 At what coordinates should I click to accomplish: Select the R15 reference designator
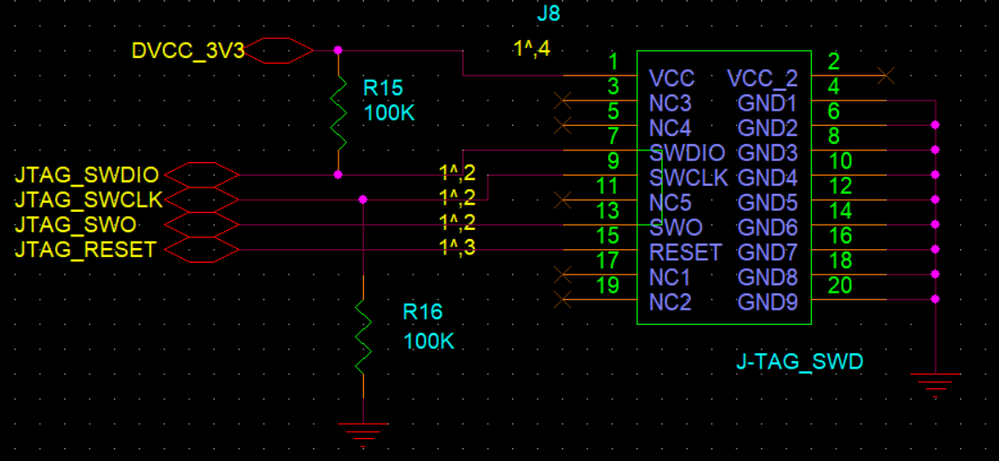[x=384, y=88]
